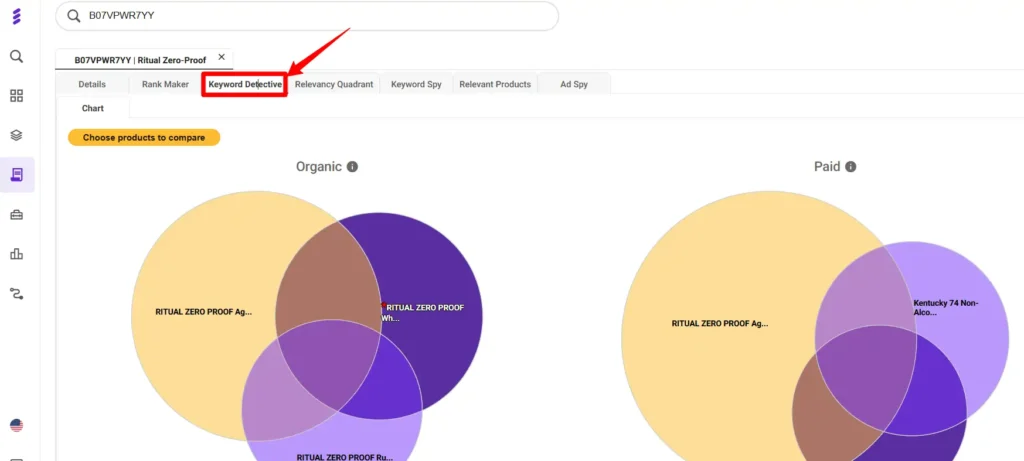Open the stacked layers icon in sidebar
The height and width of the screenshot is (461, 1024).
pyautogui.click(x=17, y=135)
